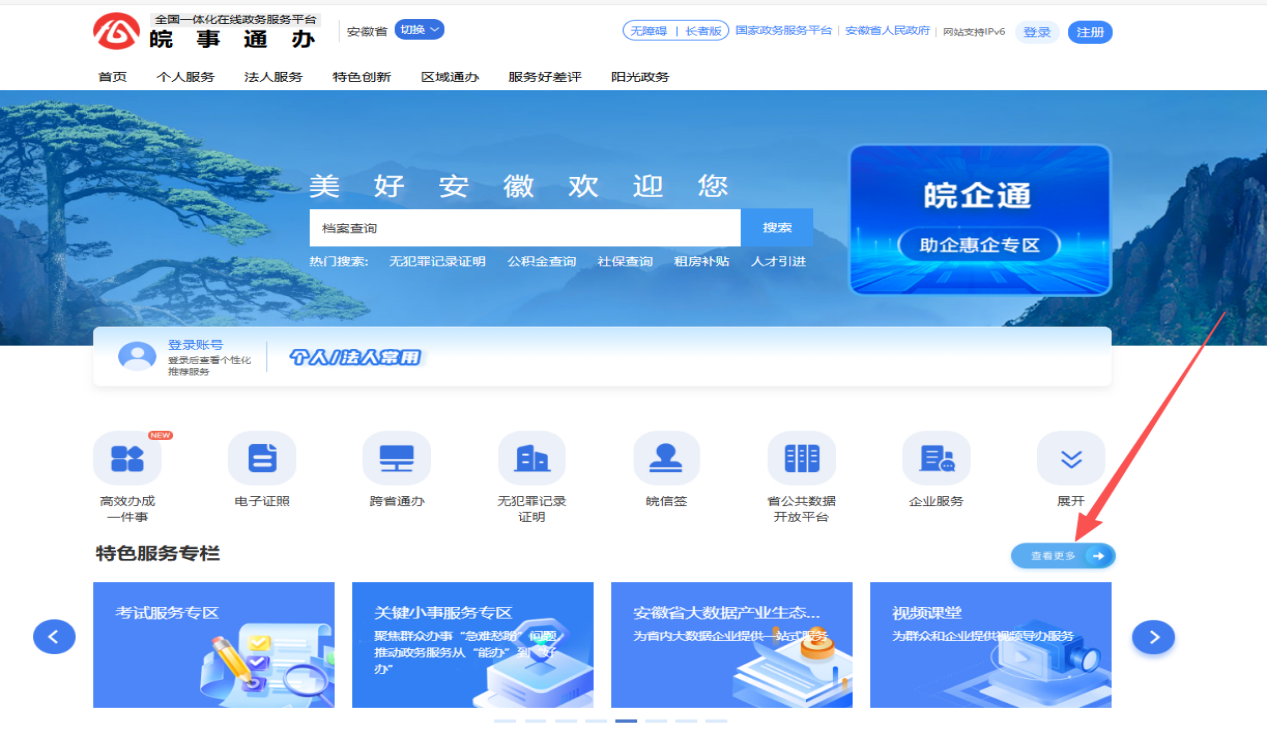Open the 电子证照 icon
This screenshot has height=731, width=1267.
coord(262,459)
